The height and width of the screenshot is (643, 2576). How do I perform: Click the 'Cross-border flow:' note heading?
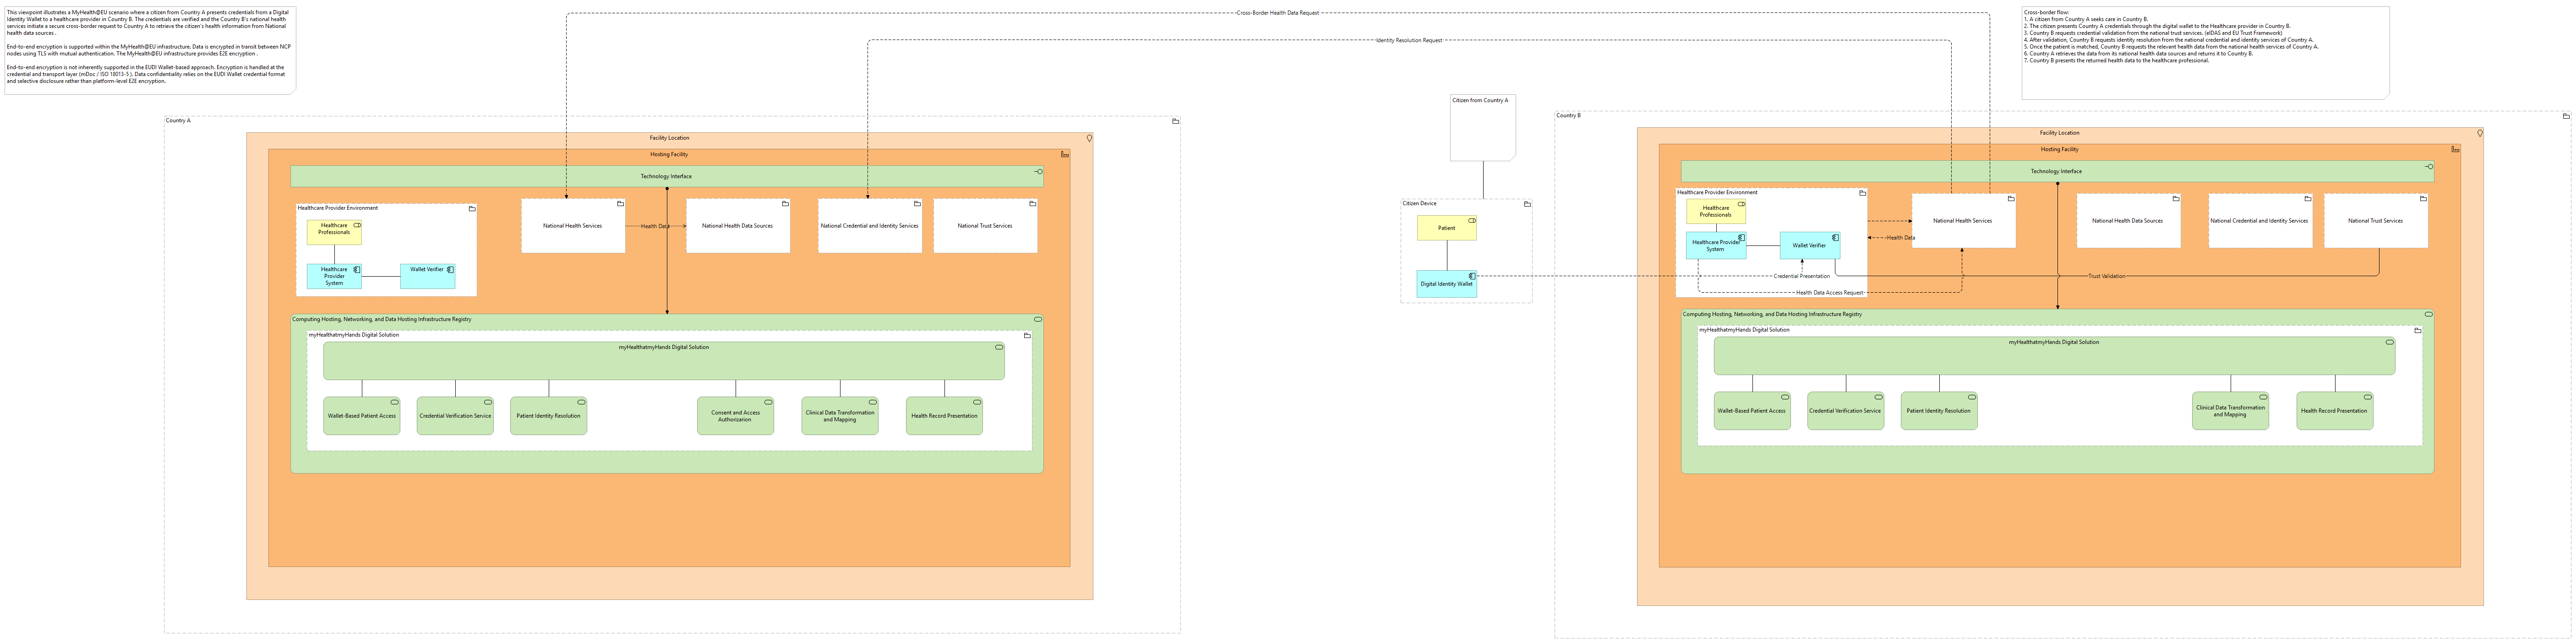point(2047,13)
